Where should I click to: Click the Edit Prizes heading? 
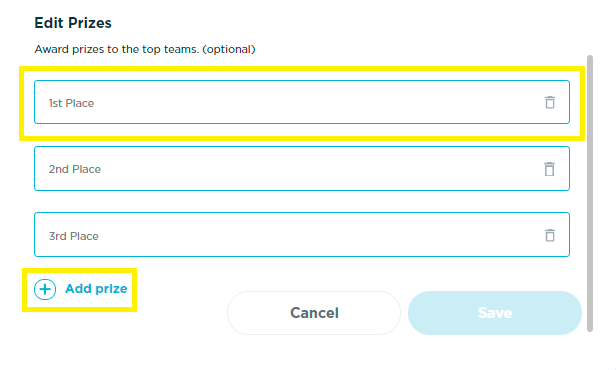pyautogui.click(x=73, y=23)
